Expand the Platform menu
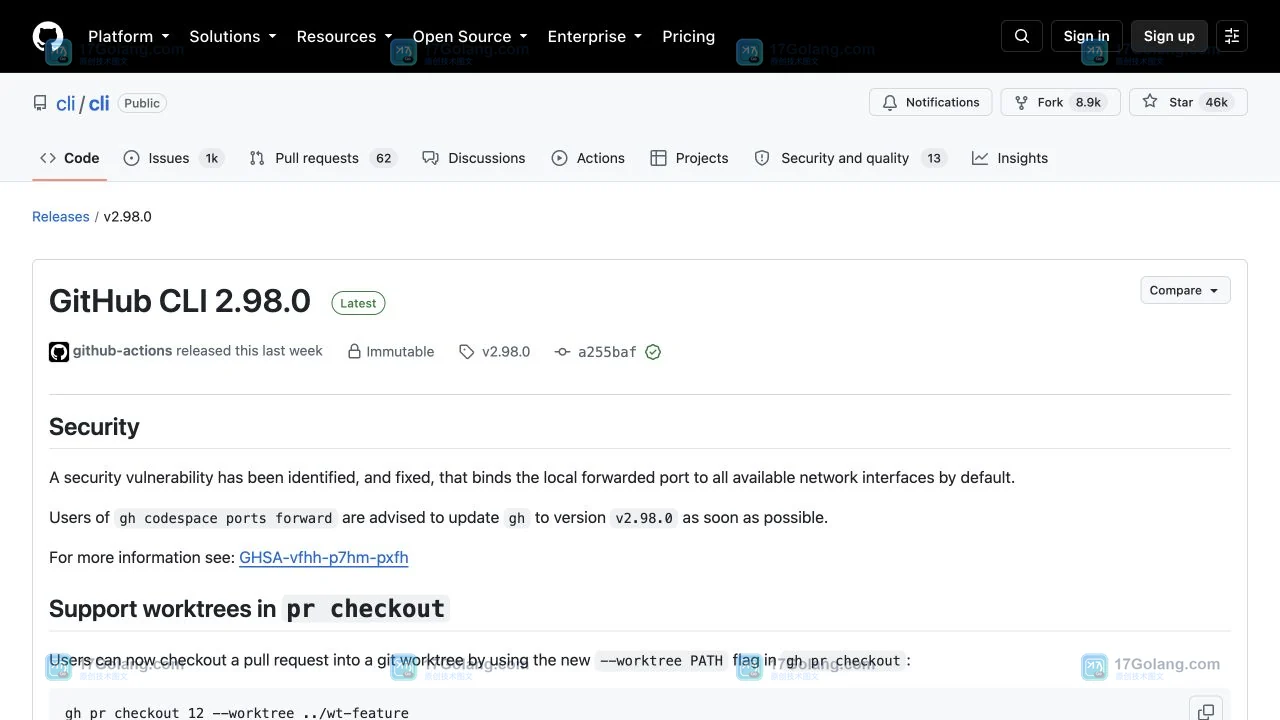 129,36
